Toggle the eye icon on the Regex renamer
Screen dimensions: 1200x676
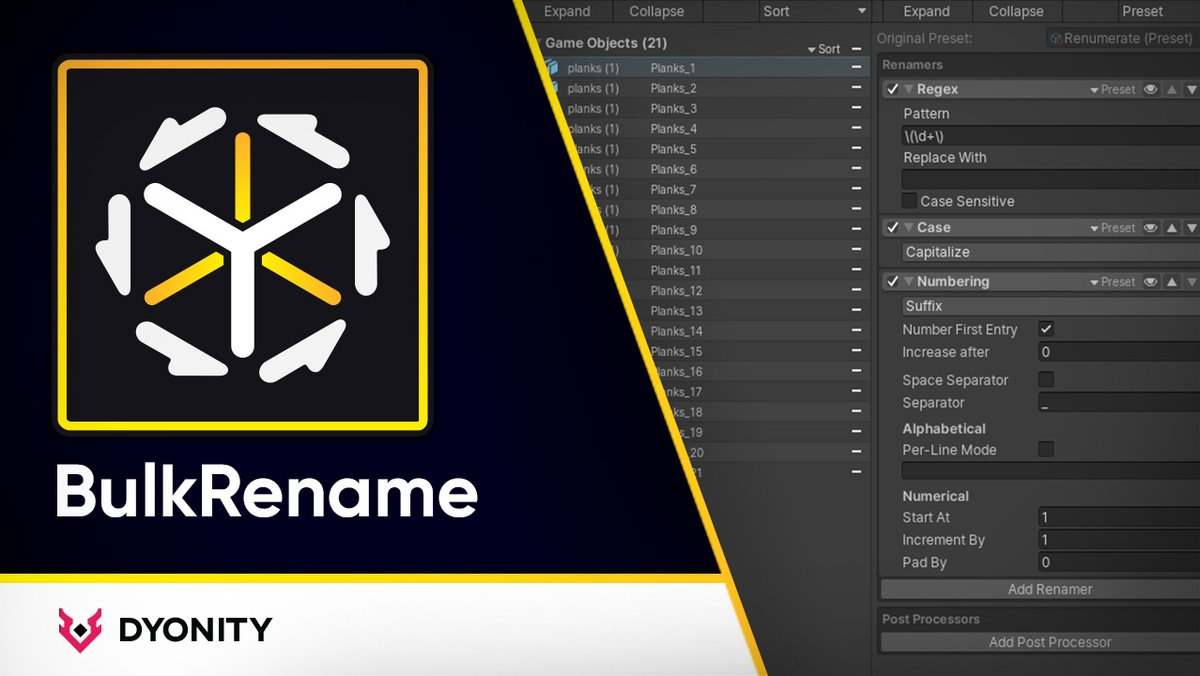pos(1151,89)
